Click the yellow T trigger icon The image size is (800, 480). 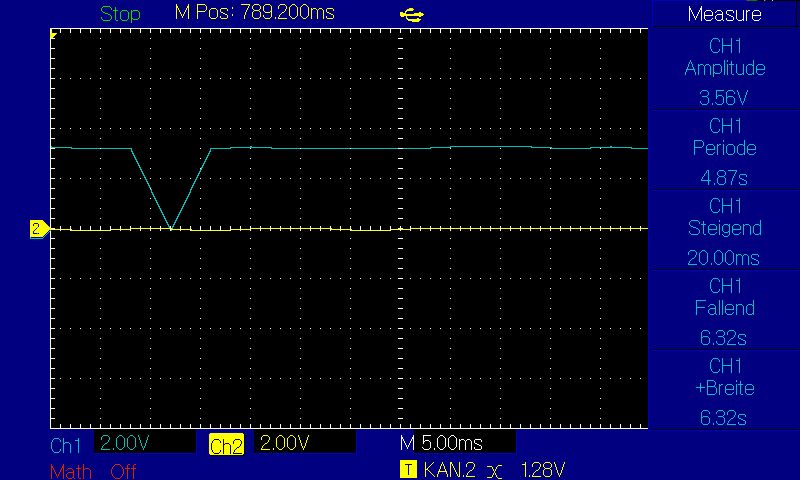(x=408, y=469)
